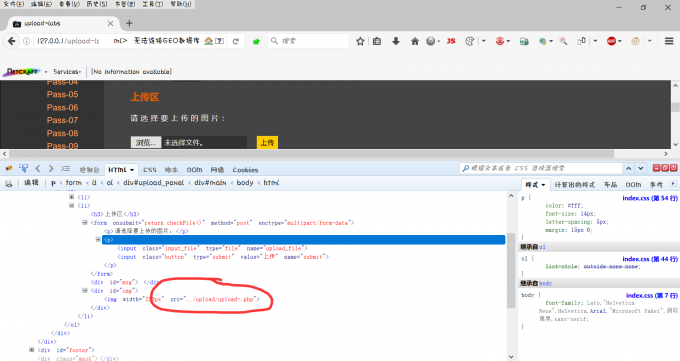Open index.css (第 44 行) source link
The height and width of the screenshot is (361, 680).
pos(650,259)
